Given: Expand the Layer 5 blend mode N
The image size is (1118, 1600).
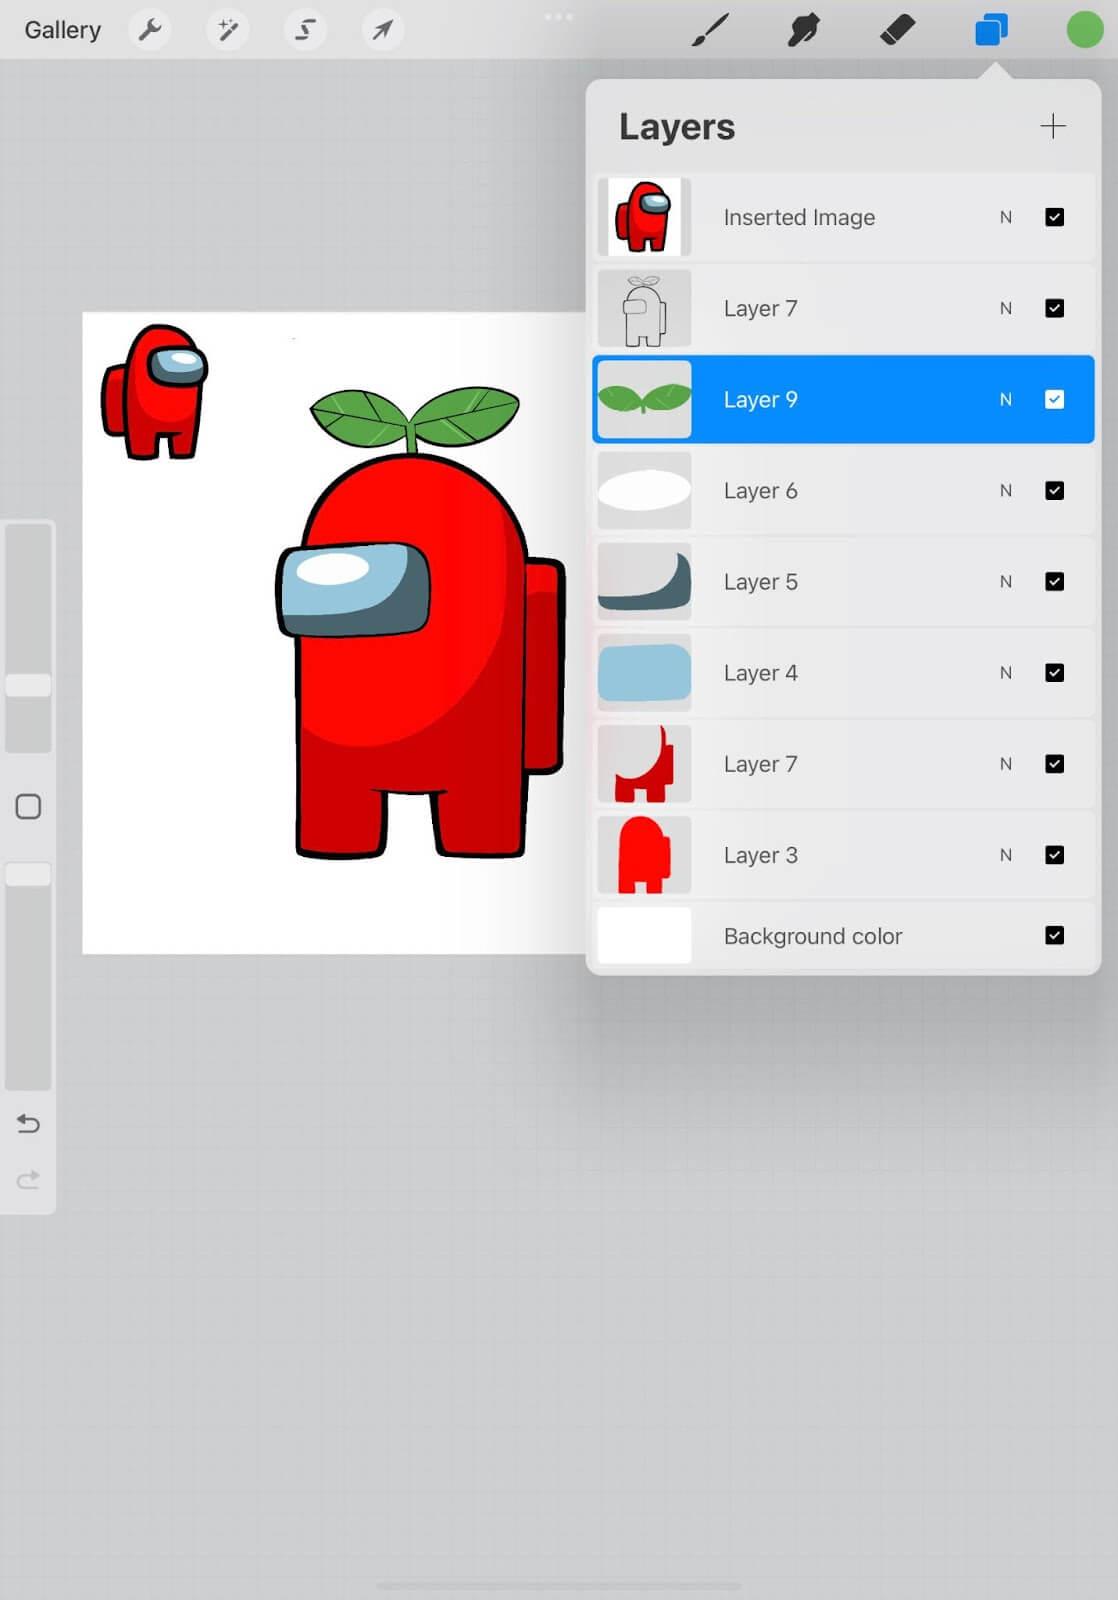Looking at the screenshot, I should (1006, 581).
